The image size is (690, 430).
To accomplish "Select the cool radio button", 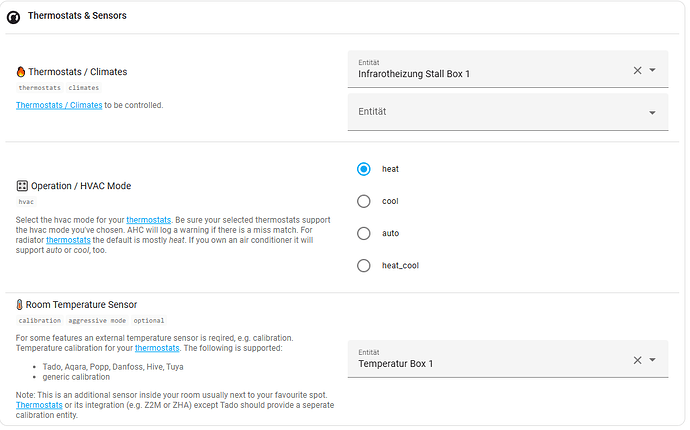I will tap(363, 201).
